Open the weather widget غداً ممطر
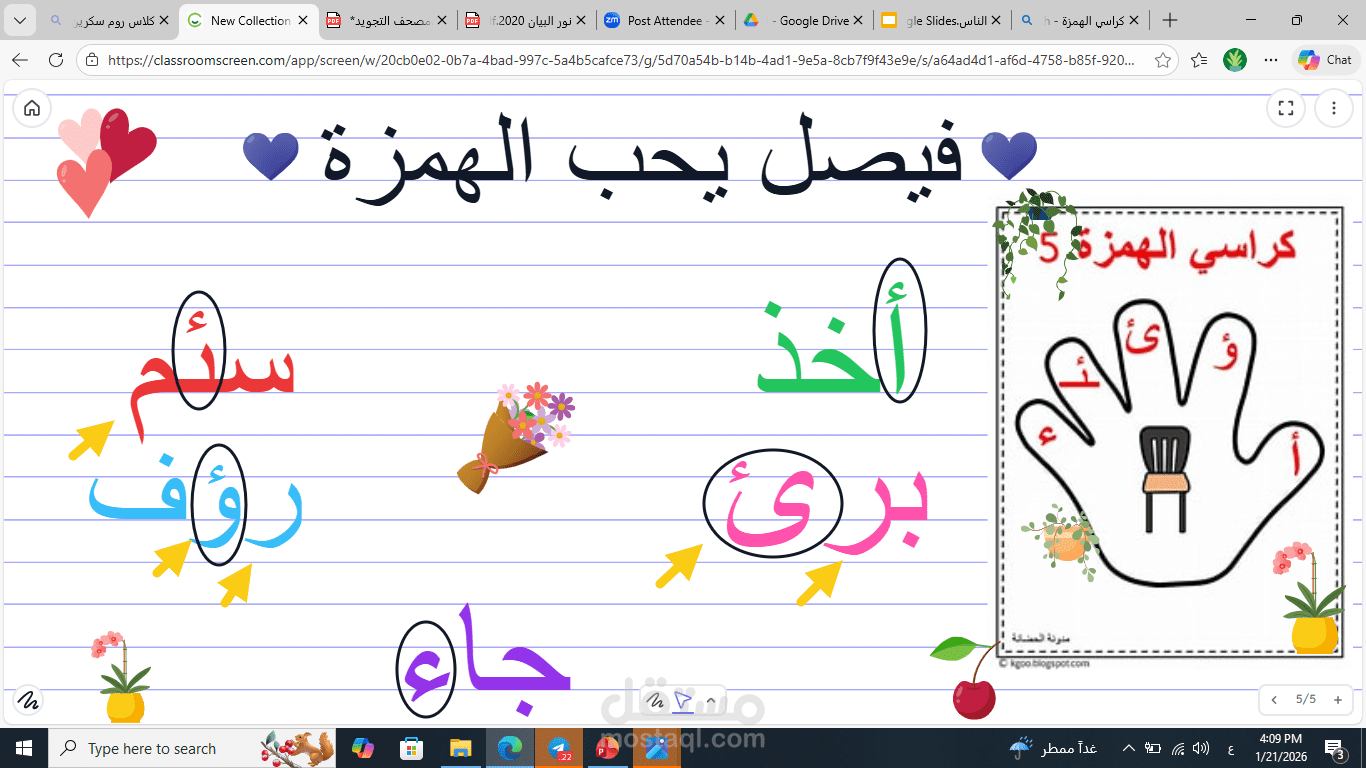 pyautogui.click(x=1054, y=748)
